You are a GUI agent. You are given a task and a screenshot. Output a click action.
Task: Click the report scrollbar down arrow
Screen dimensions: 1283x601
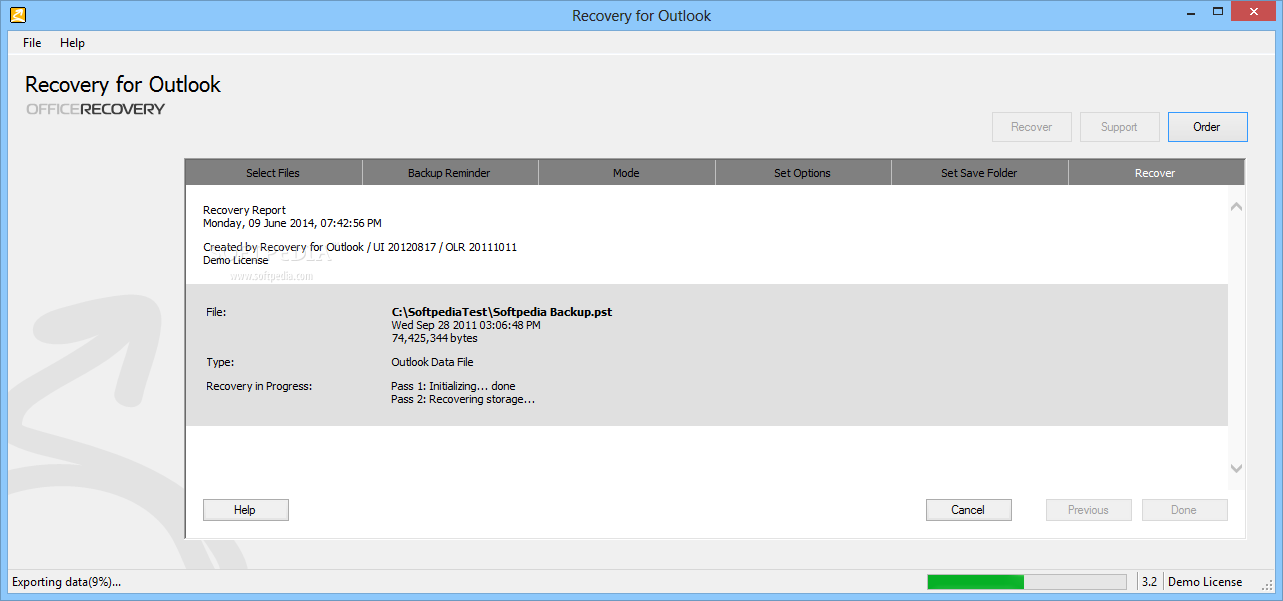1236,468
